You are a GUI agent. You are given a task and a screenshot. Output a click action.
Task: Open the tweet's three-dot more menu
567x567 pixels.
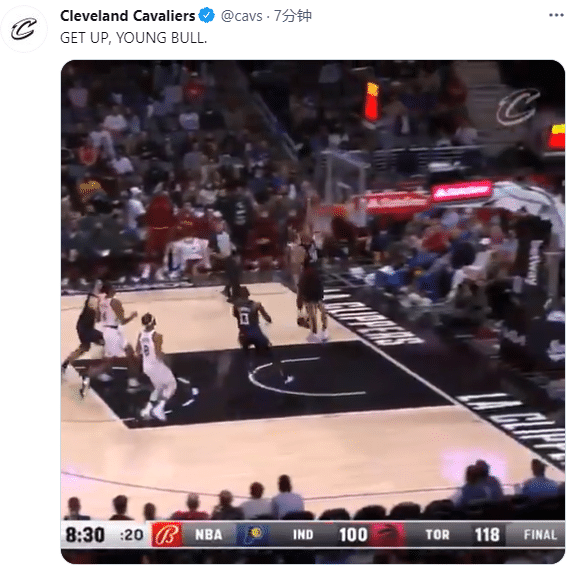(x=556, y=15)
